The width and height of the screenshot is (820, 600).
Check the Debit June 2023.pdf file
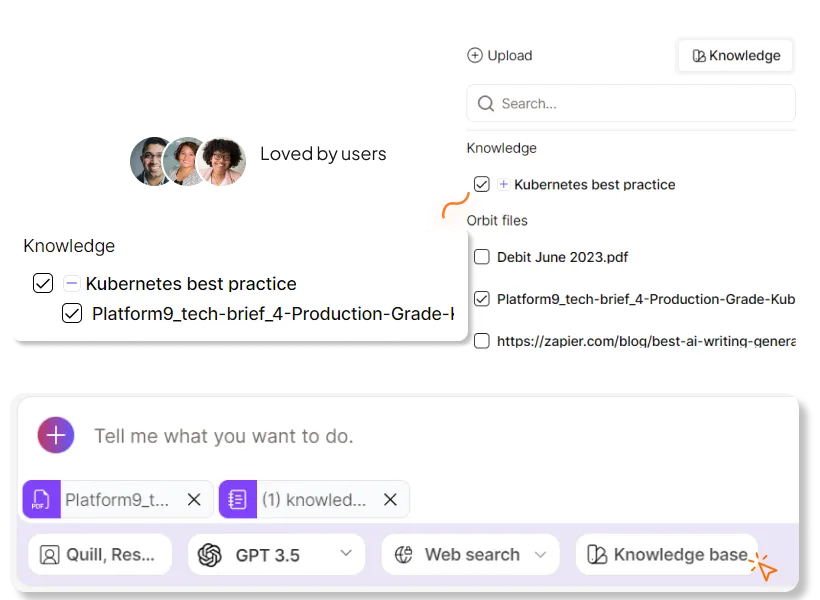click(481, 257)
